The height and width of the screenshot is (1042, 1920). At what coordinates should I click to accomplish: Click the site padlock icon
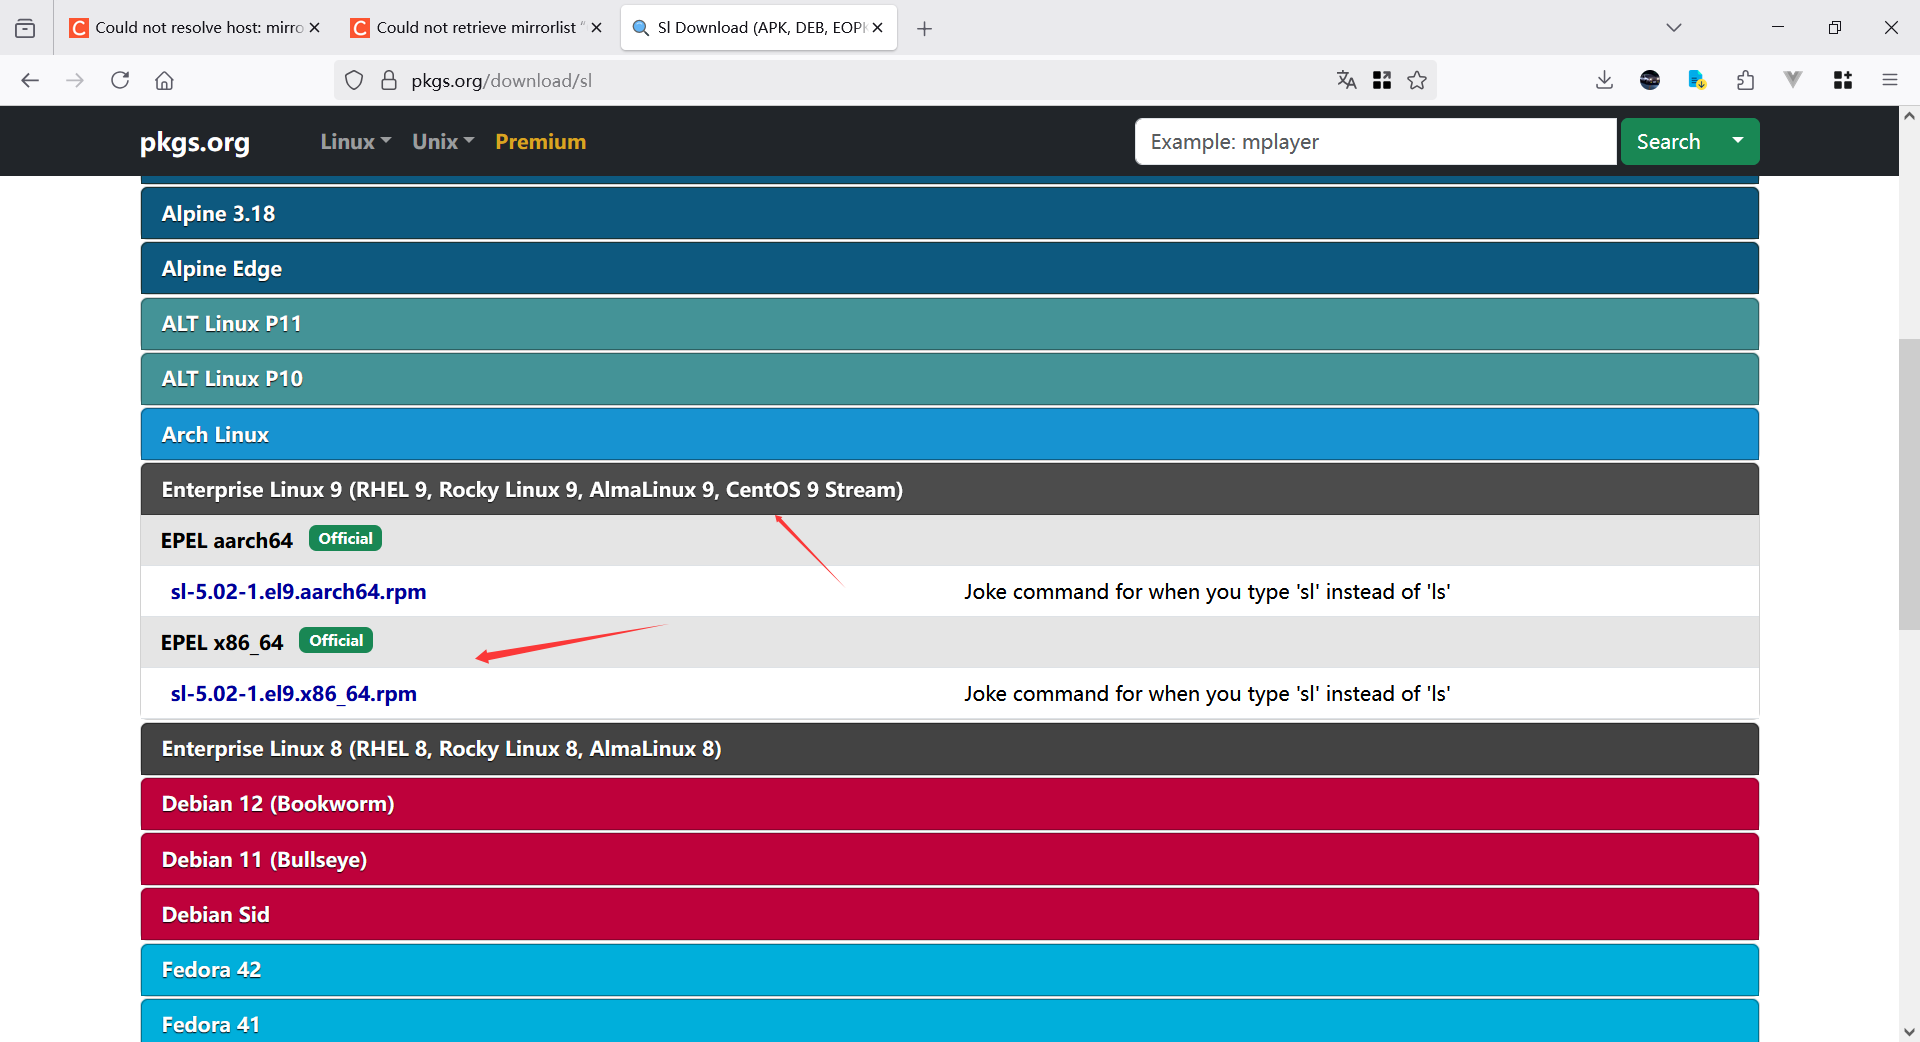tap(389, 80)
